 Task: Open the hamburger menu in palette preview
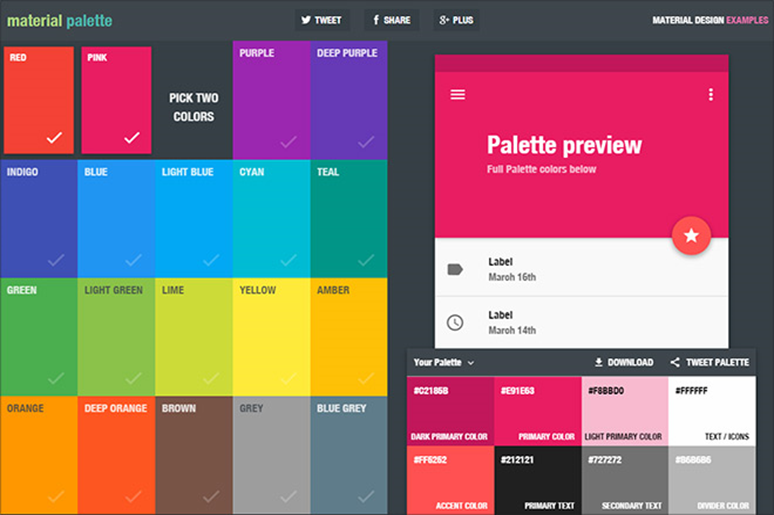tap(458, 94)
